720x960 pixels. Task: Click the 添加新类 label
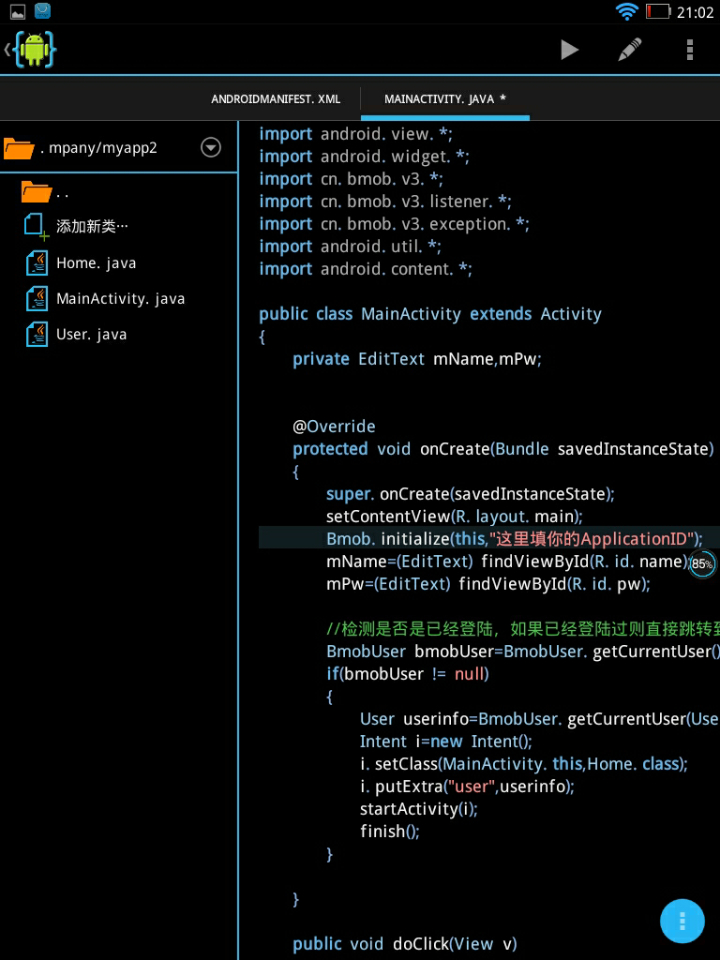point(92,227)
